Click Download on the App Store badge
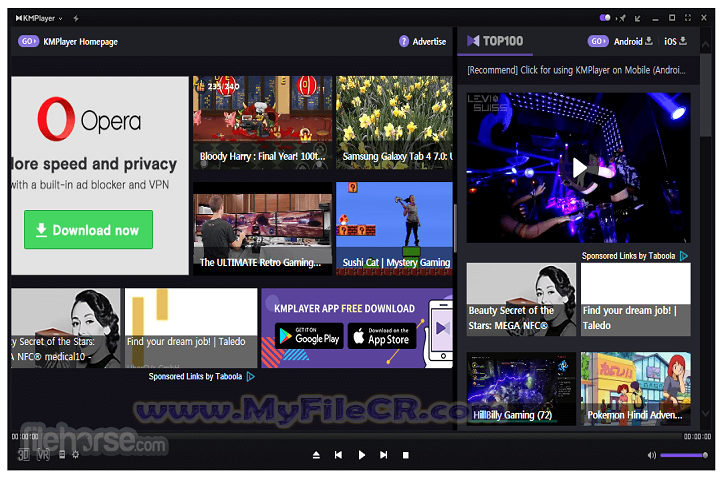The image size is (720, 480). (382, 336)
